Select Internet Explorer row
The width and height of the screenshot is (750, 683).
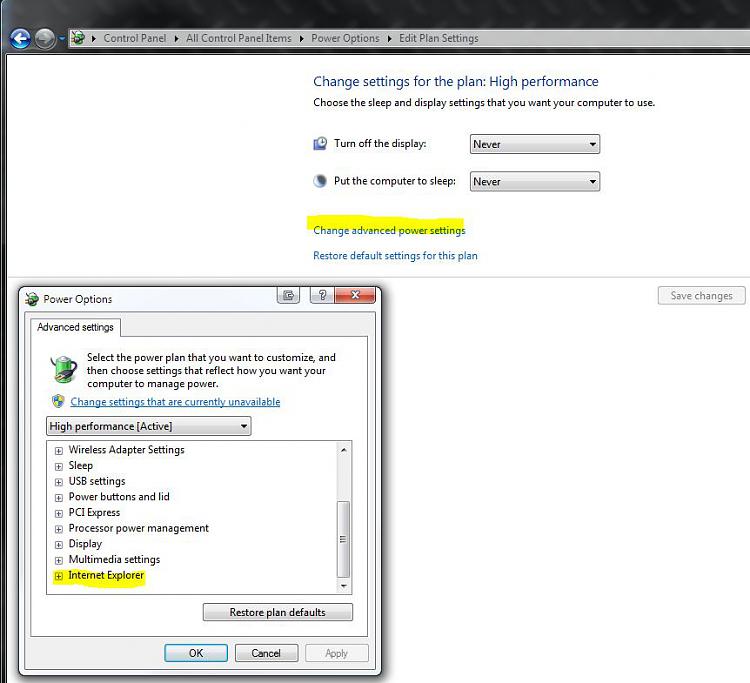[x=106, y=575]
